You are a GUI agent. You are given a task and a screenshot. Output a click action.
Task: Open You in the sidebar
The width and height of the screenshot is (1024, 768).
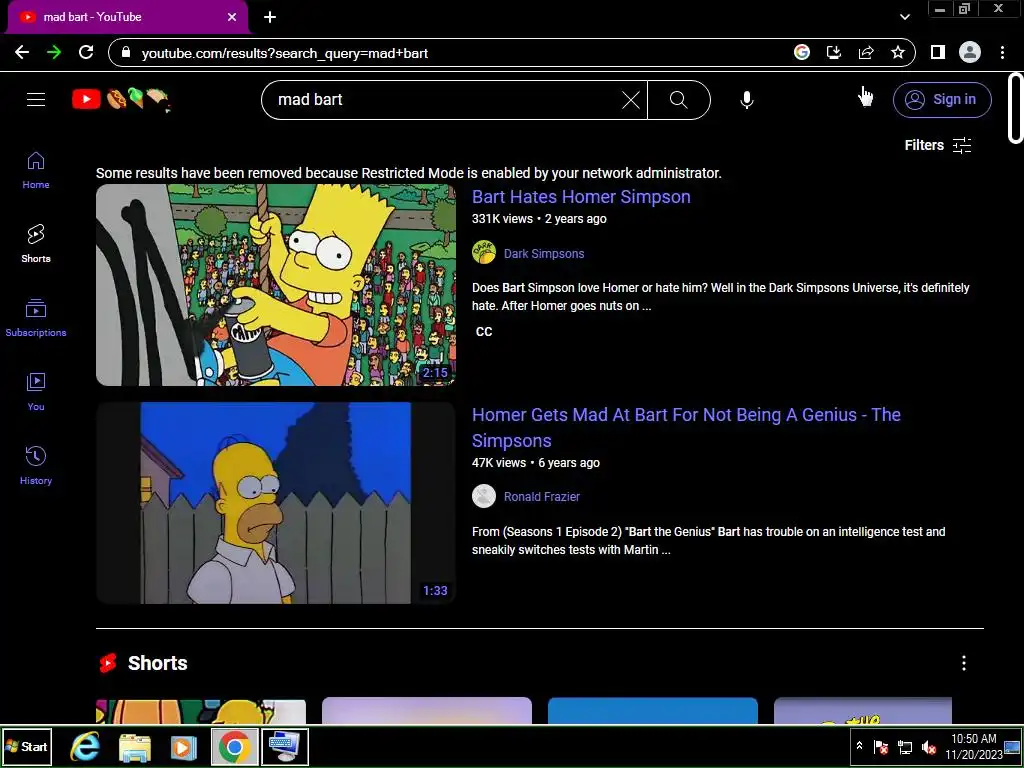36,392
